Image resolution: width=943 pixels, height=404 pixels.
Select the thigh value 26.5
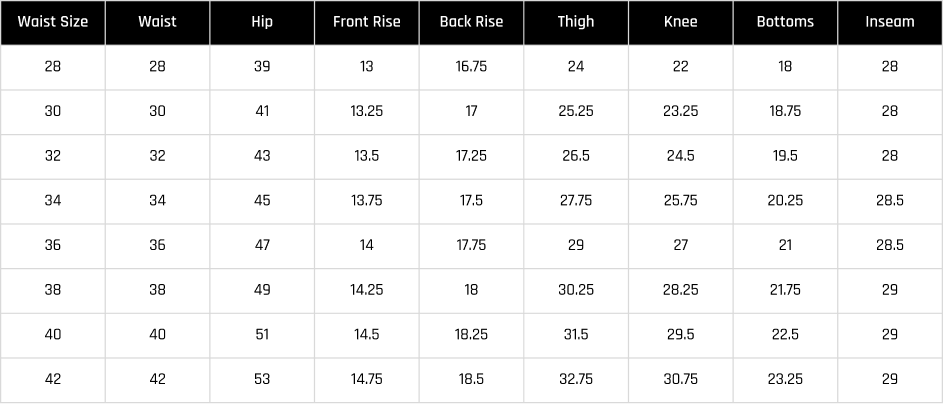576,156
